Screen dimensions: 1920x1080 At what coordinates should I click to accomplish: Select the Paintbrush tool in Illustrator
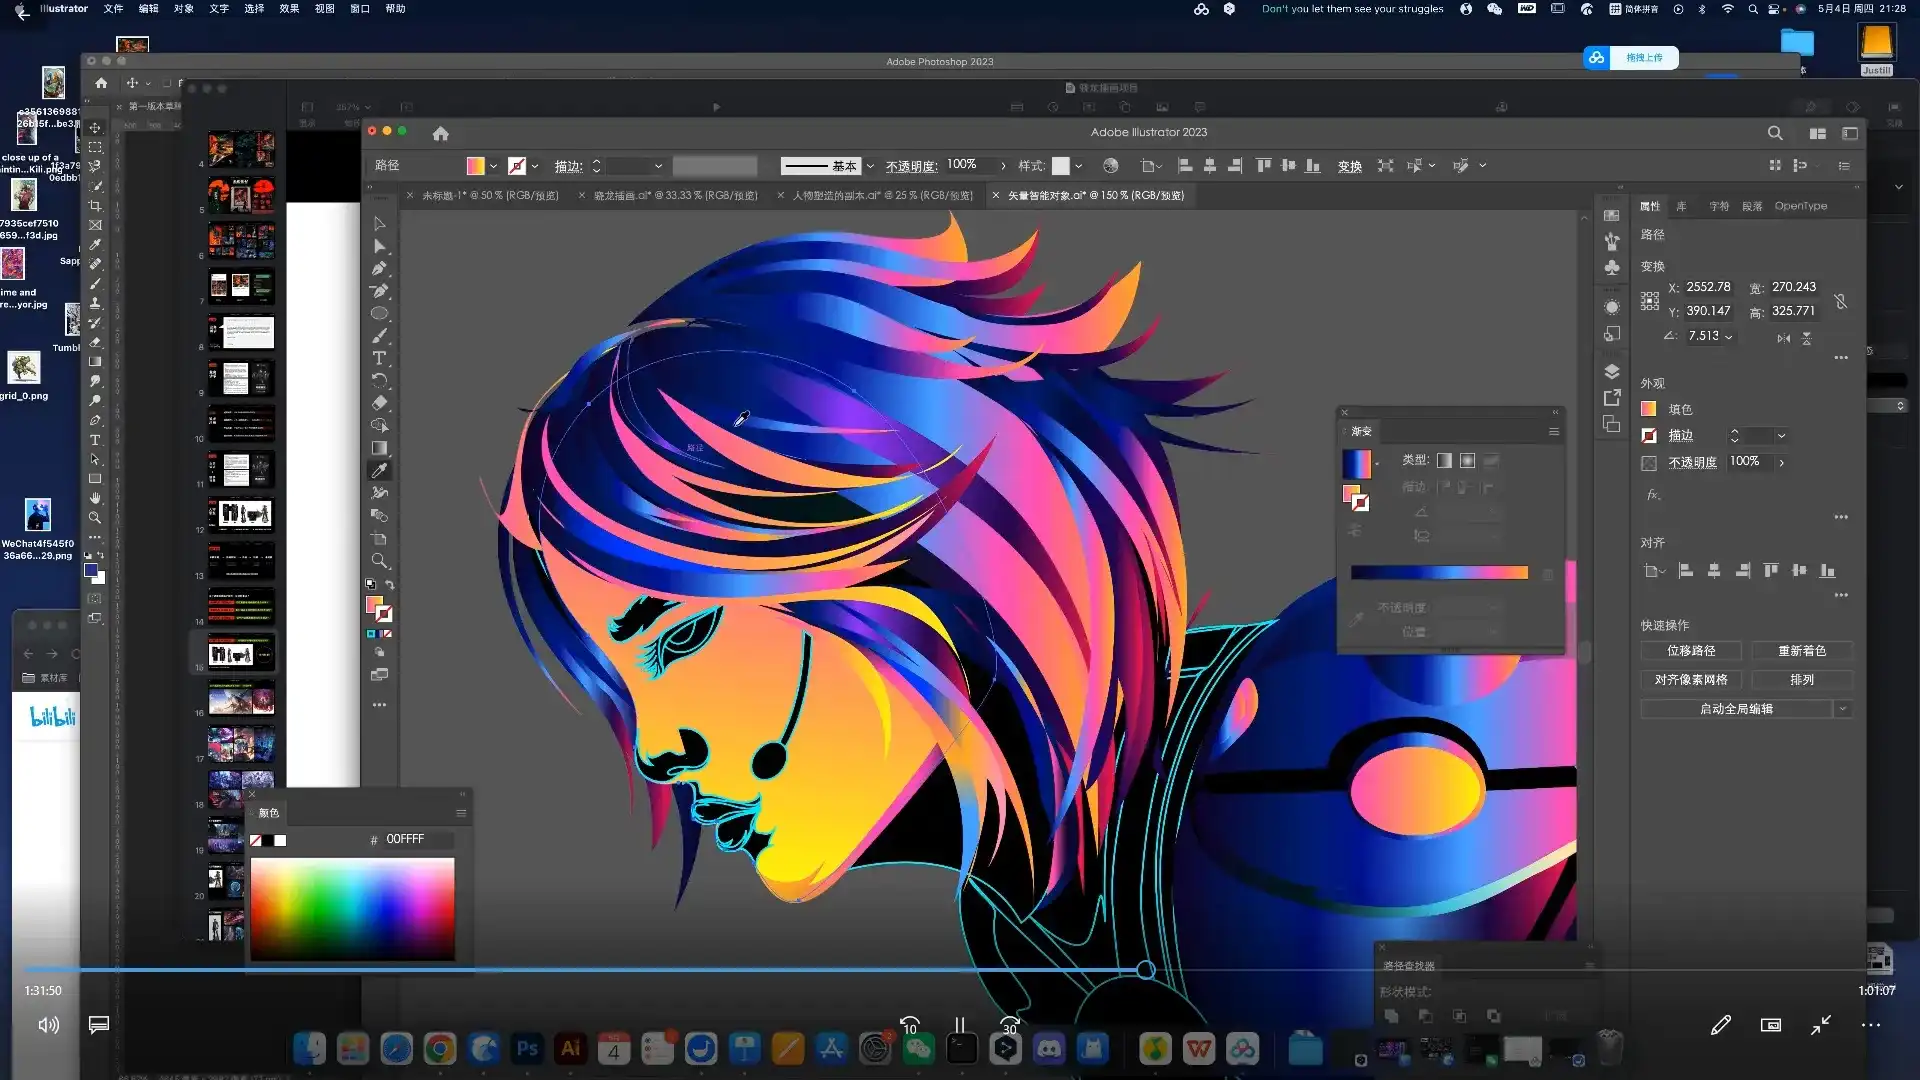[379, 336]
